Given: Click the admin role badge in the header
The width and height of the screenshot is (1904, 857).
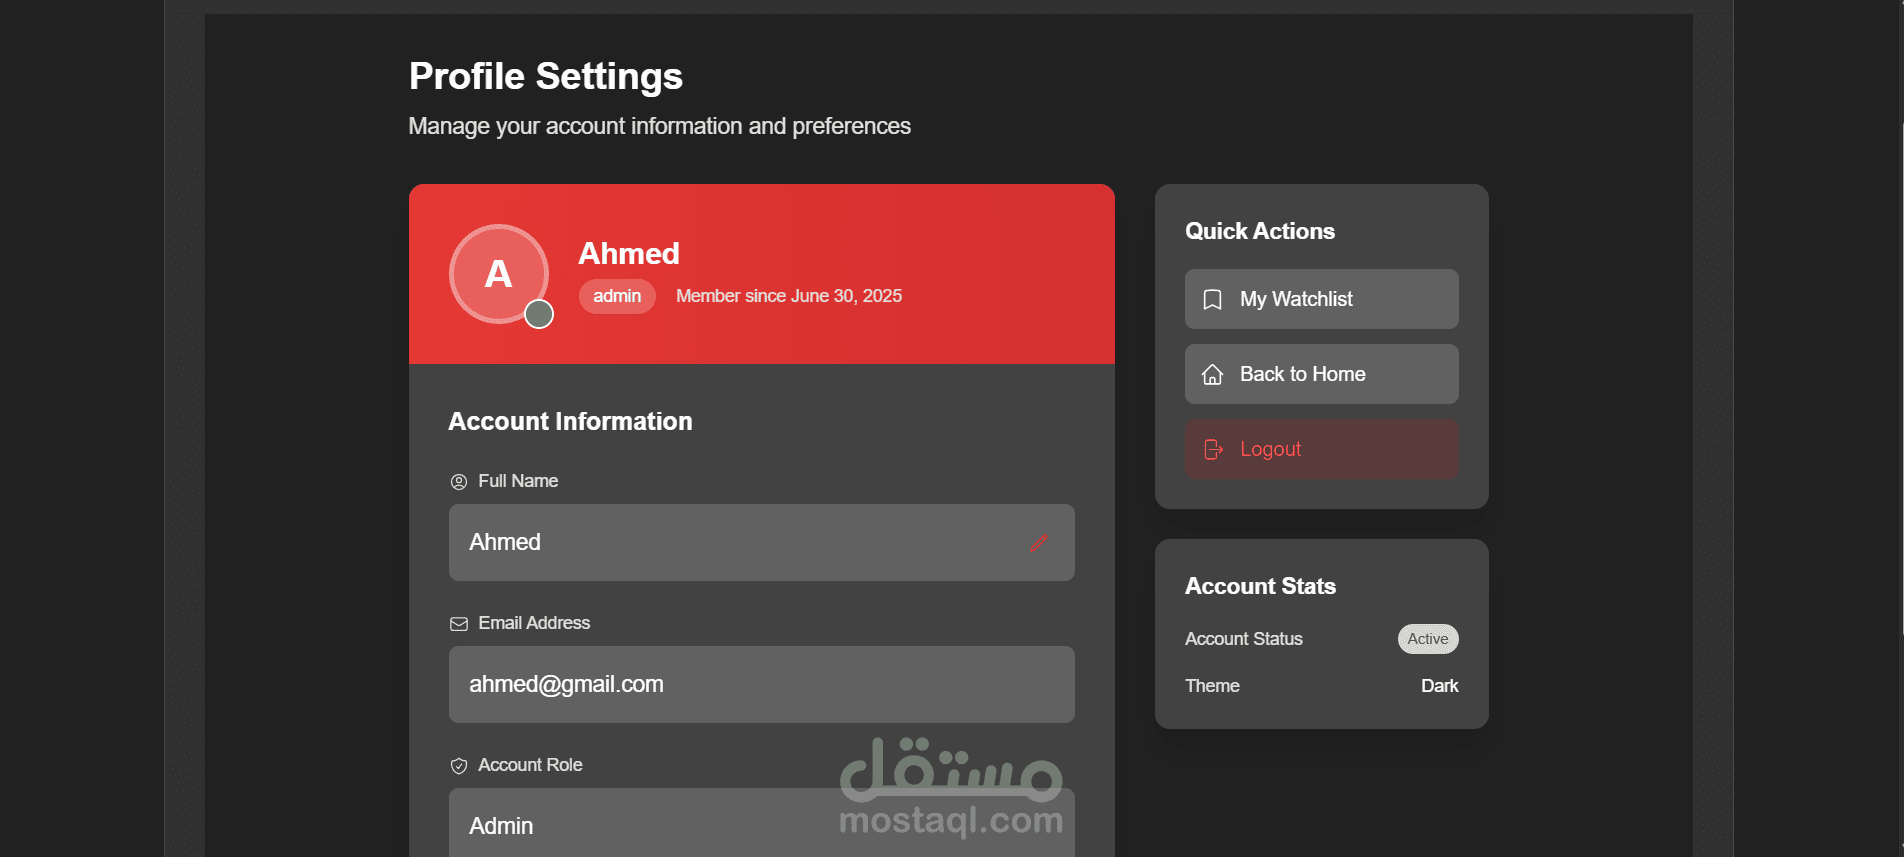Looking at the screenshot, I should tap(617, 296).
